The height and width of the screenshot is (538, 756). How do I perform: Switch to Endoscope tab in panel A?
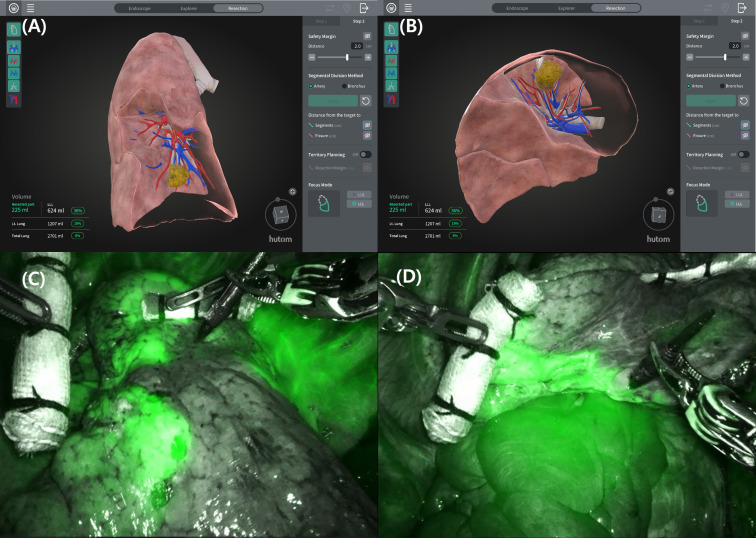[139, 8]
